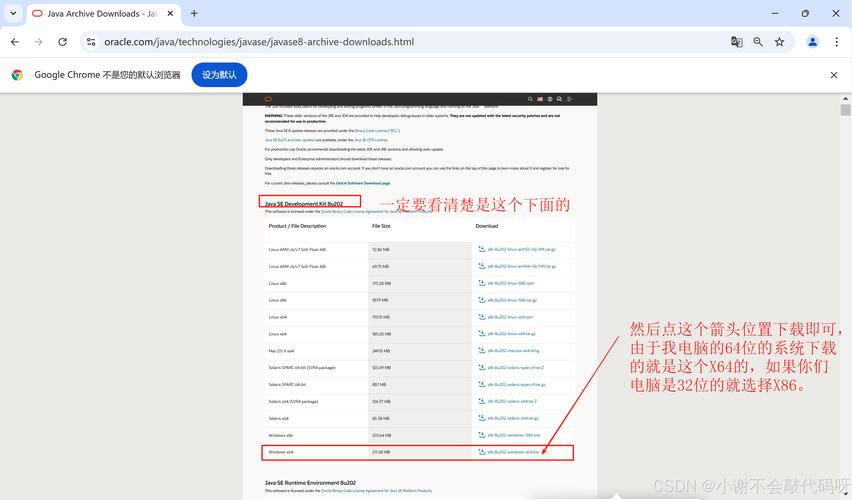Image resolution: width=852 pixels, height=500 pixels.
Task: Click download icon for linux-arm64-vfp-hflt.tar.gz
Action: point(481,266)
